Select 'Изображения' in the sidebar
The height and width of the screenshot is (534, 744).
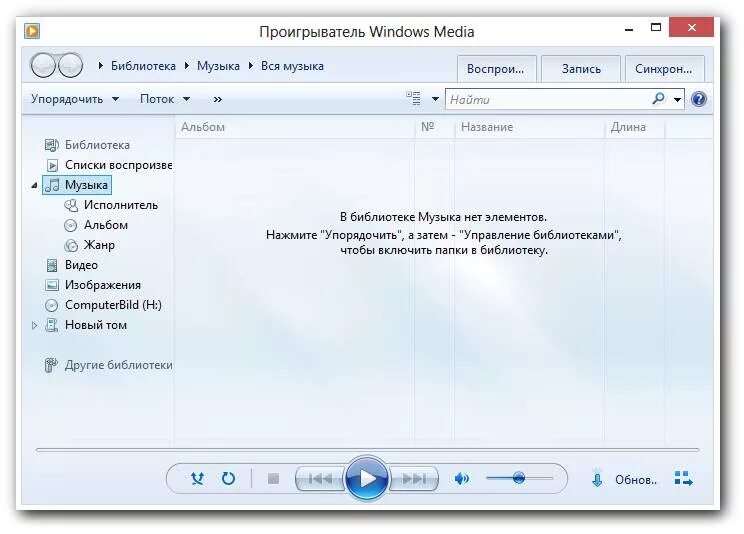click(x=103, y=285)
